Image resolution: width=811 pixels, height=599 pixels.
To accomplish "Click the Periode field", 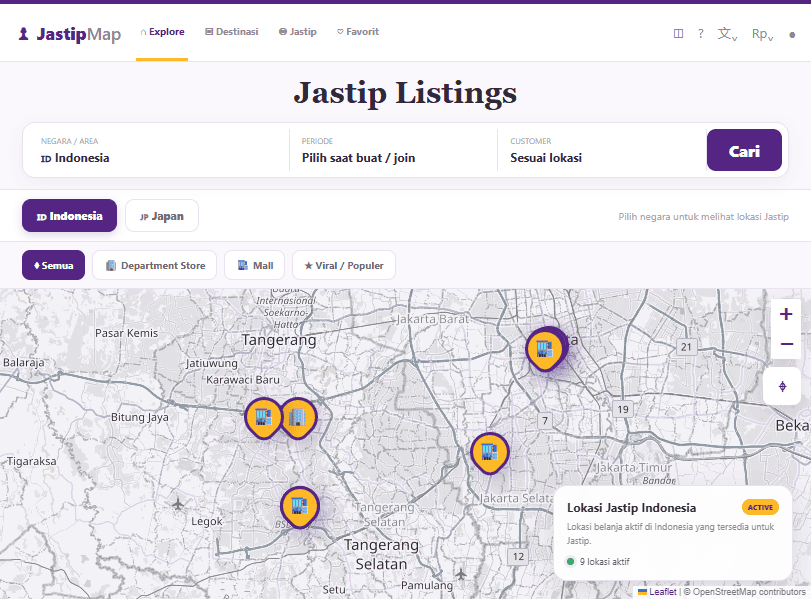I will (x=393, y=151).
